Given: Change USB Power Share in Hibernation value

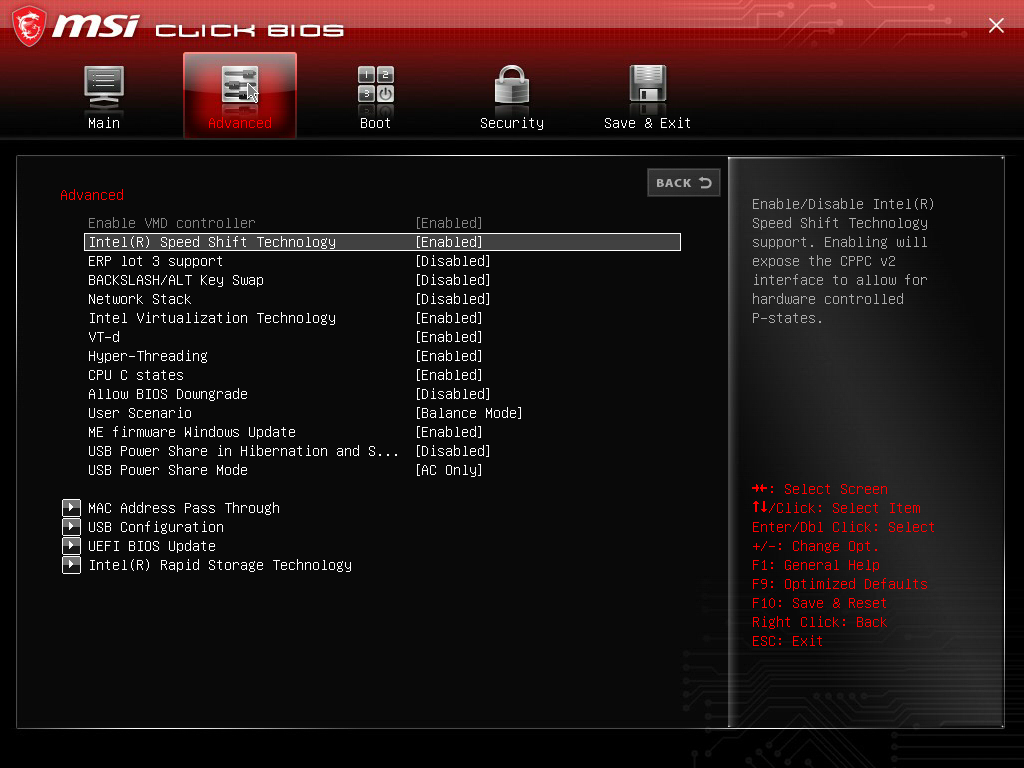Looking at the screenshot, I should click(x=453, y=451).
